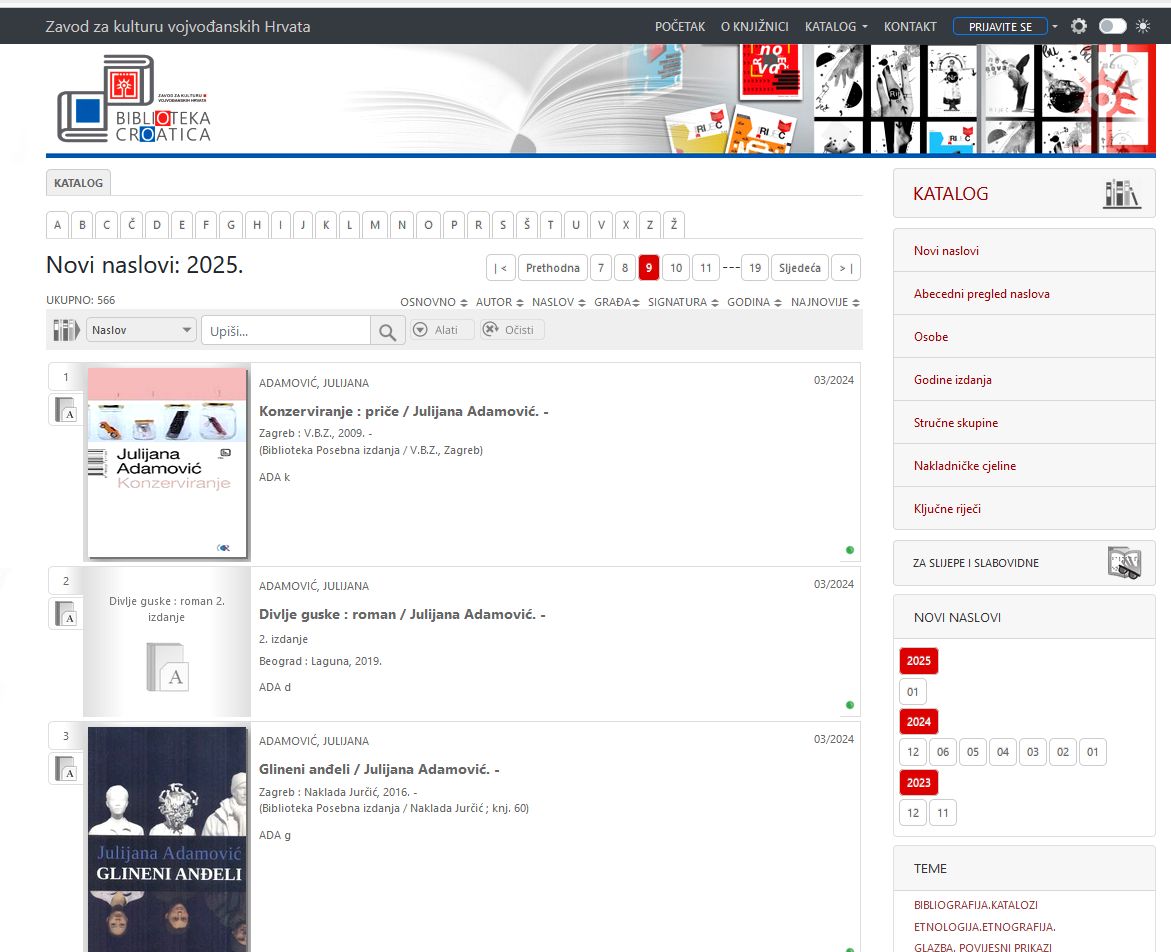Expand the Katalog menu in top navigation
Screen dimensions: 1171x952
point(836,27)
